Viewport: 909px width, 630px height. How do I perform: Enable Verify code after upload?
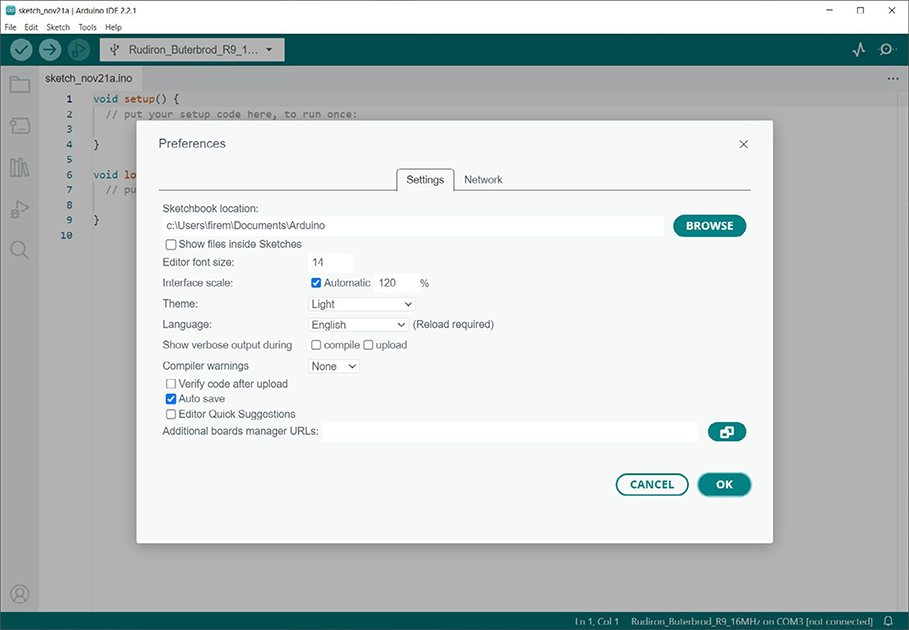[171, 384]
